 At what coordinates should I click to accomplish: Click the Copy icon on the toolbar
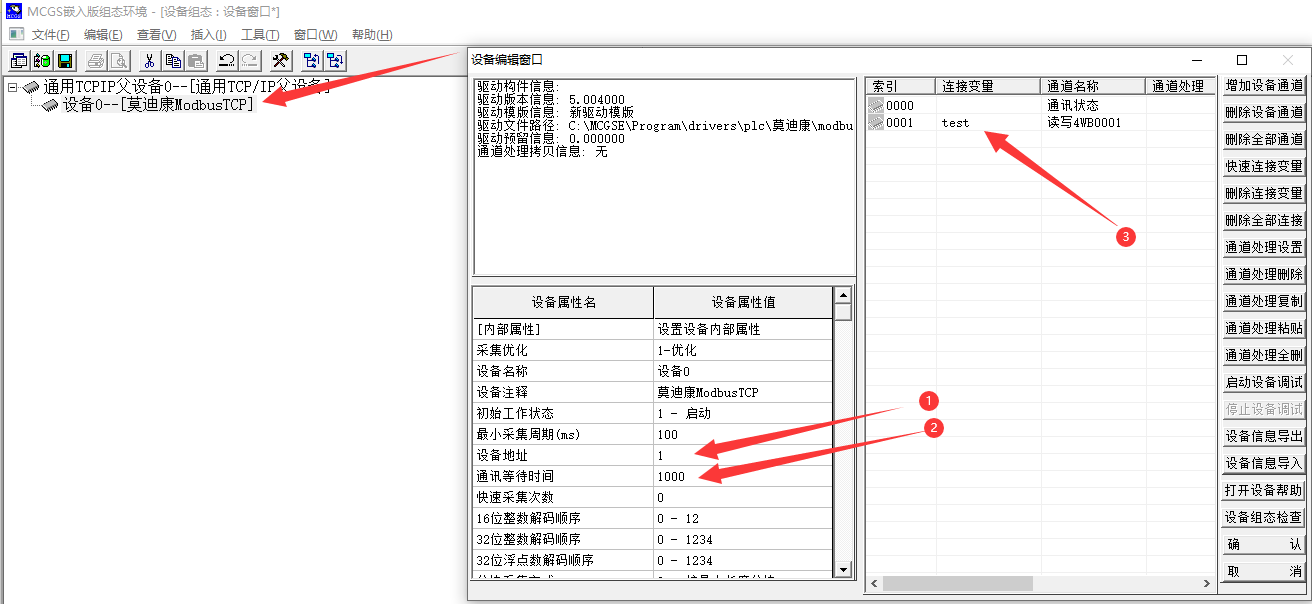(x=173, y=59)
